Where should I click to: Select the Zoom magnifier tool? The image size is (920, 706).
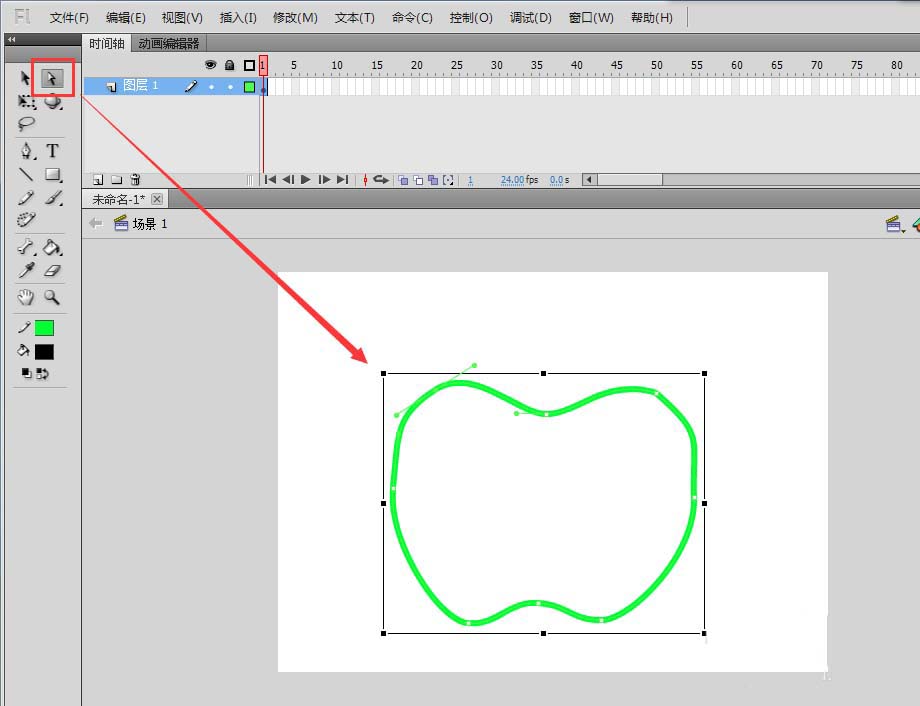click(x=52, y=297)
